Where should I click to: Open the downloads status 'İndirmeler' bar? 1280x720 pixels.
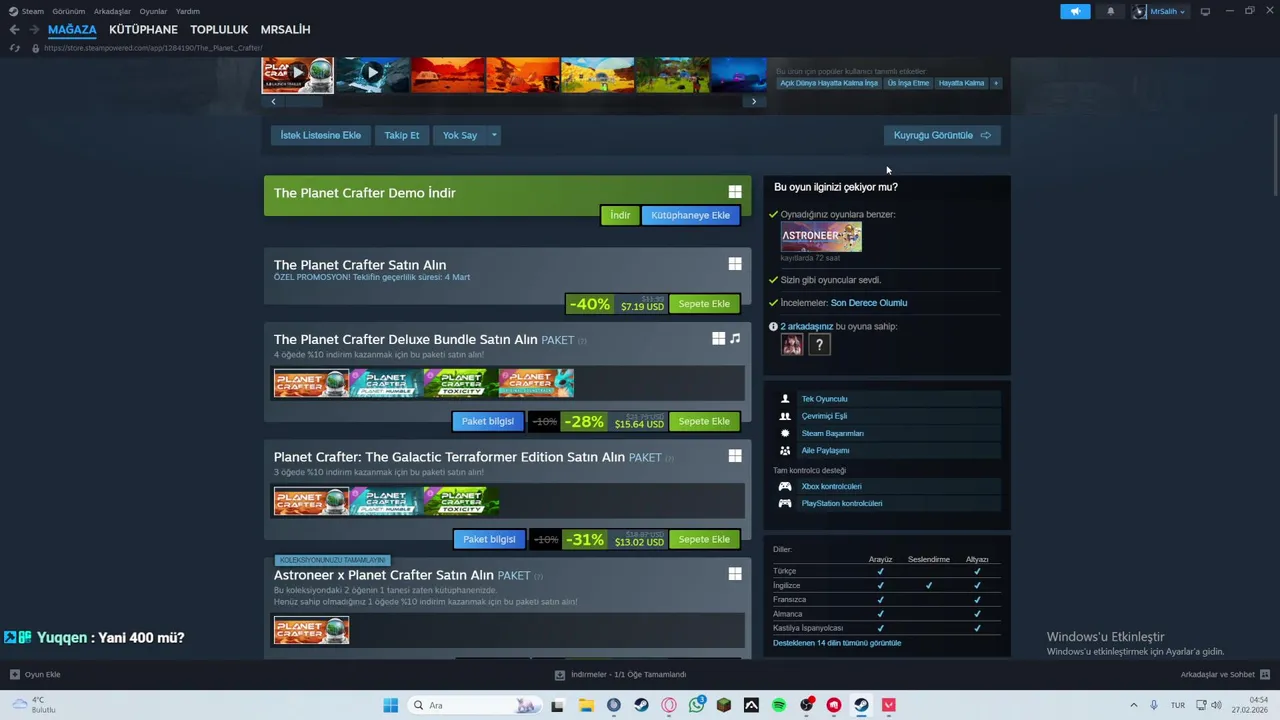coord(620,674)
